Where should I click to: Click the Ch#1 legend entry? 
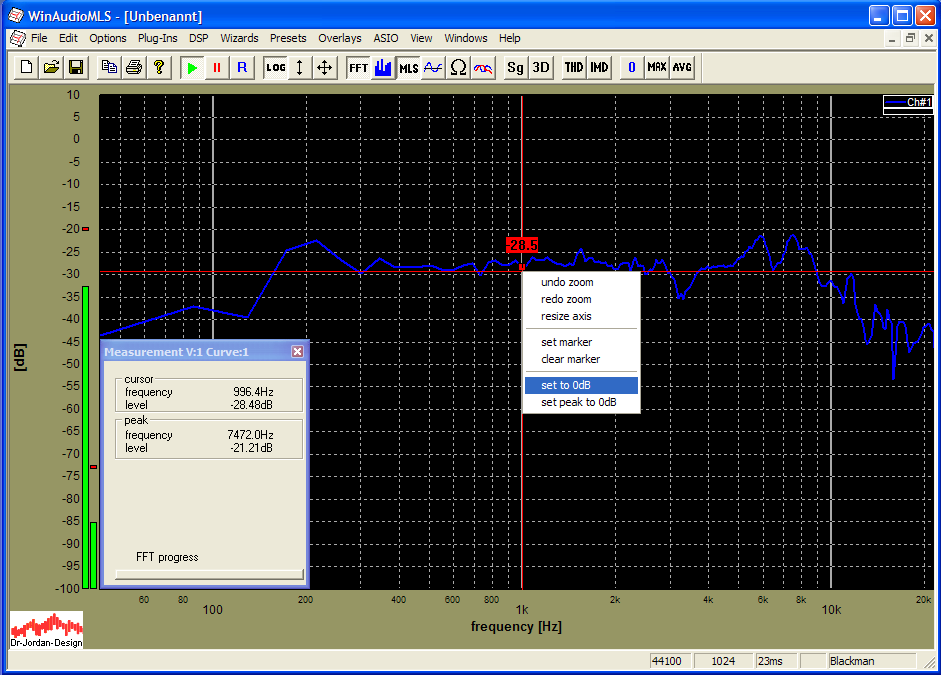(x=907, y=102)
